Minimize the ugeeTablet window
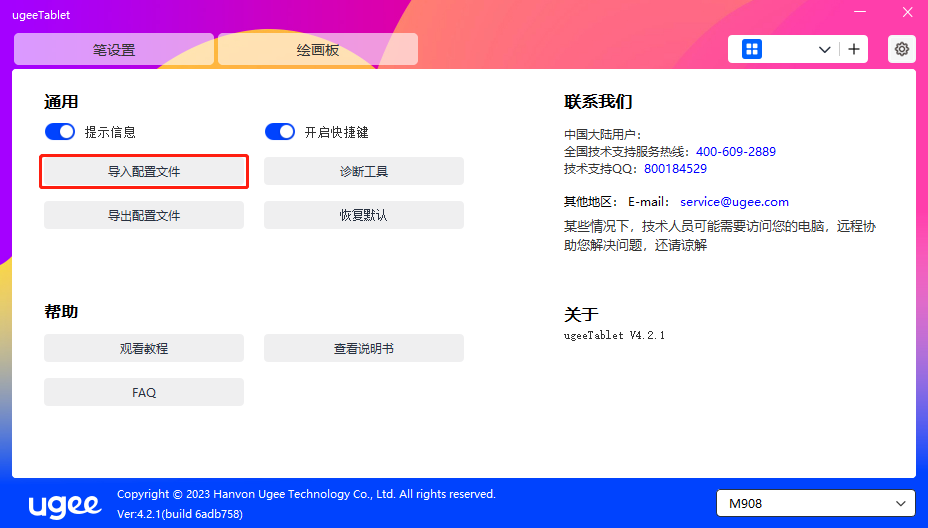This screenshot has height=528, width=928. [860, 12]
